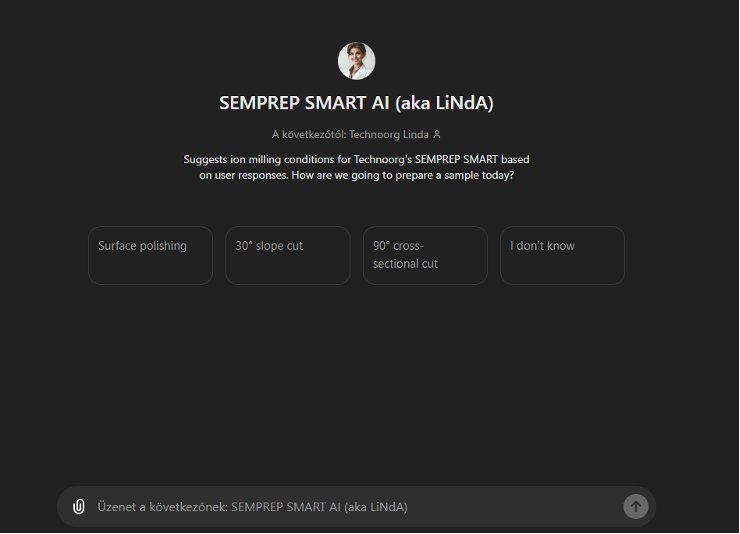Open the Technoorg Linda author link

point(389,134)
